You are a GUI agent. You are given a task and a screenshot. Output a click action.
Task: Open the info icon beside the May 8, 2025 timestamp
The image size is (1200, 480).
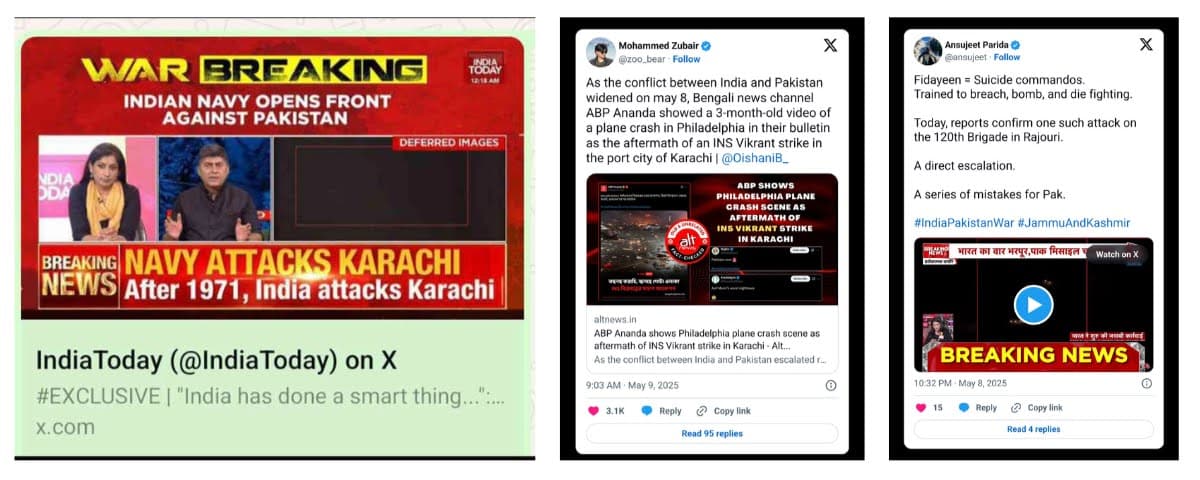click(x=1146, y=383)
